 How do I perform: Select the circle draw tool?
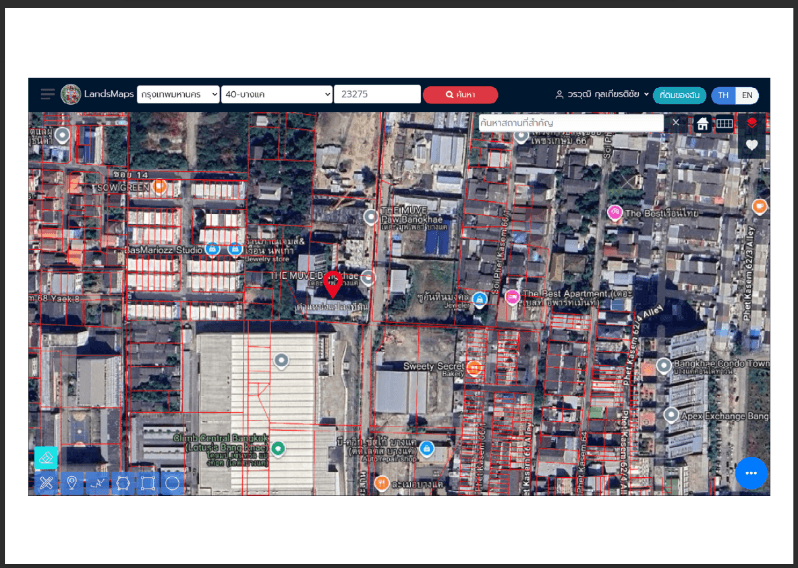tap(173, 483)
